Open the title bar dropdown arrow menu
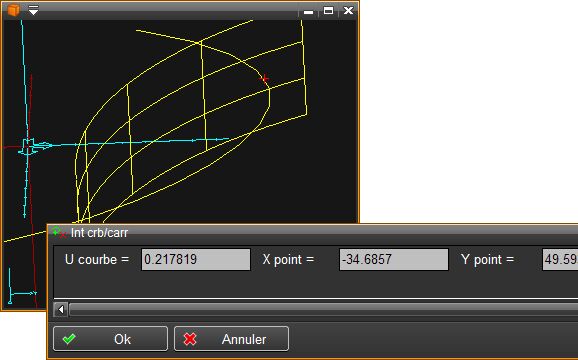578x360 pixels. (34, 10)
